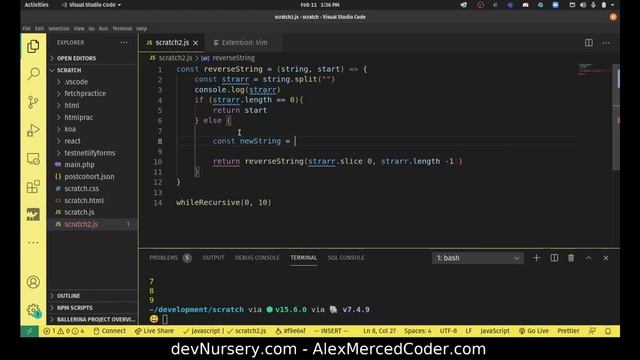Click the additional views ellipsis in activity bar
The width and height of the screenshot is (640, 360).
pos(33,243)
